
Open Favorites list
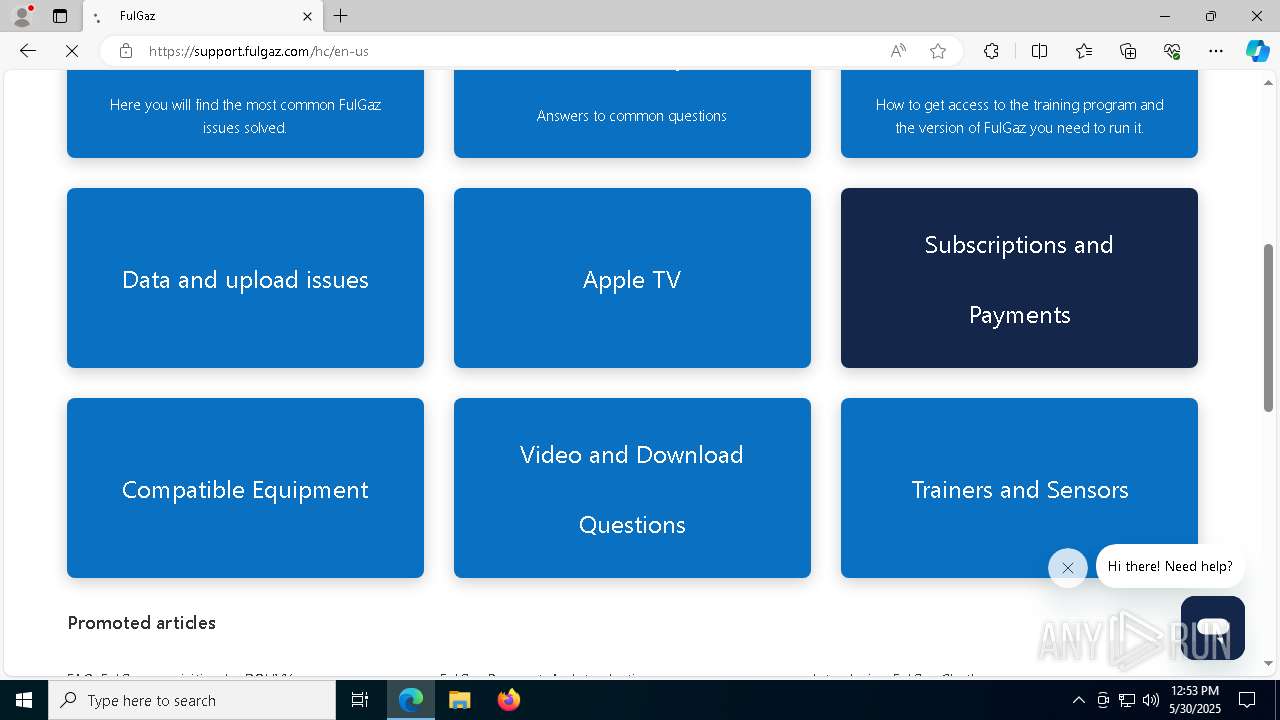[x=1084, y=51]
